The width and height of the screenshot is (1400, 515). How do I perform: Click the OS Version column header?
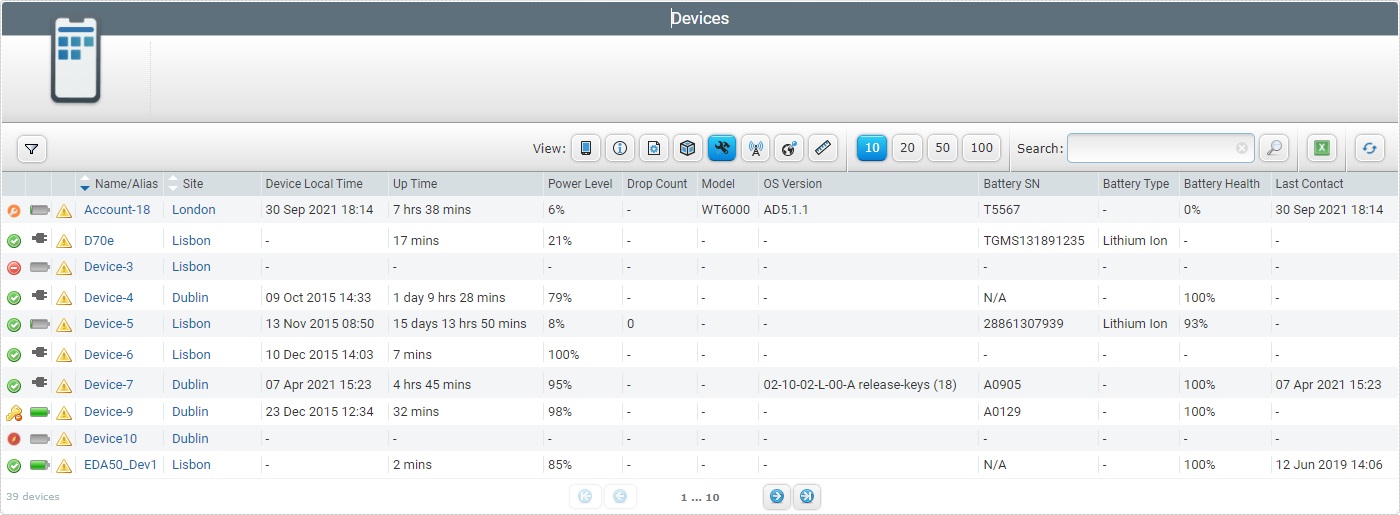[x=792, y=184]
